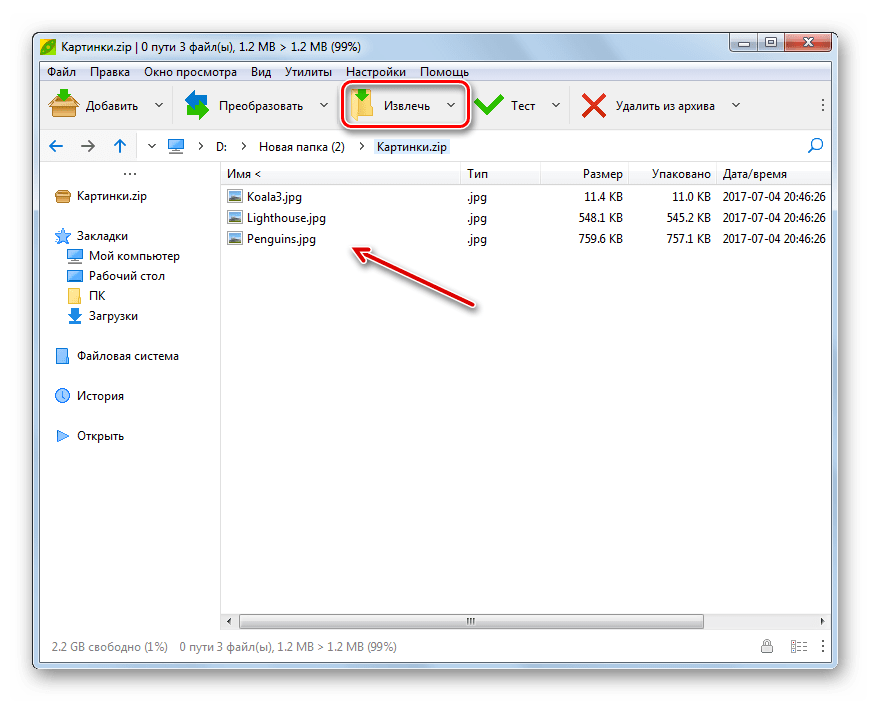Open search with the magnifier icon
Viewport: 871px width, 702px height.
[815, 146]
